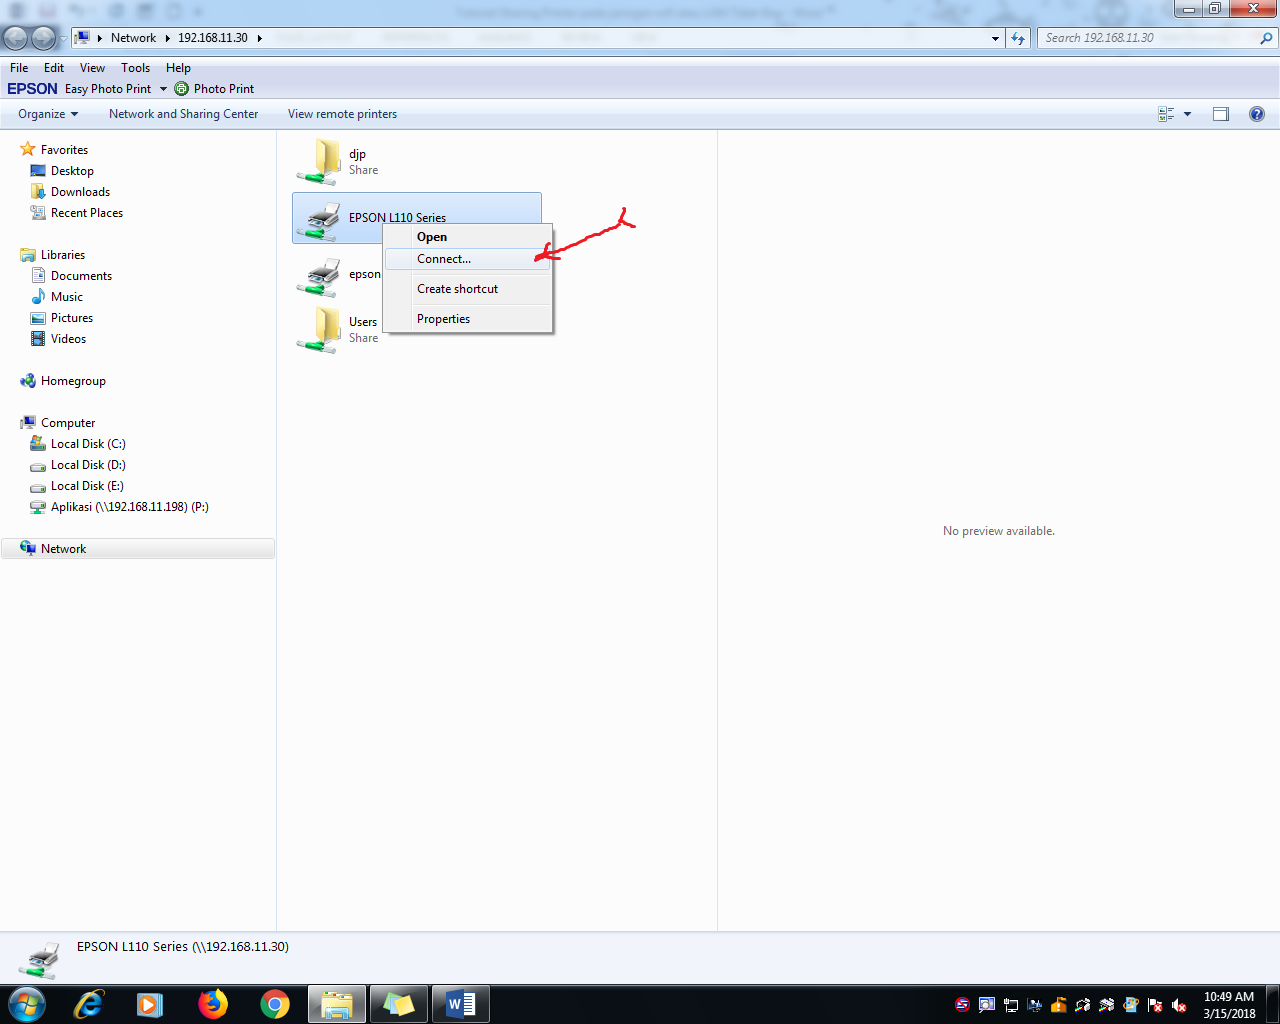Select Local Disk (C:)
This screenshot has width=1280, height=1024.
[x=88, y=444]
